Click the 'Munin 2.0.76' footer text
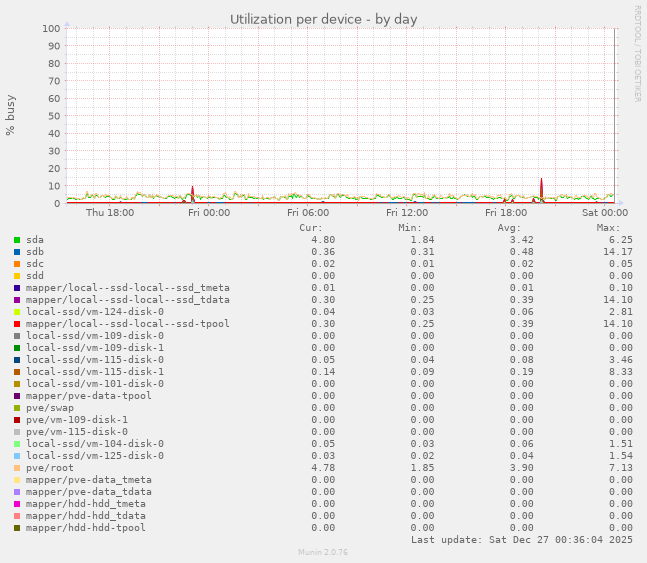 click(x=323, y=552)
